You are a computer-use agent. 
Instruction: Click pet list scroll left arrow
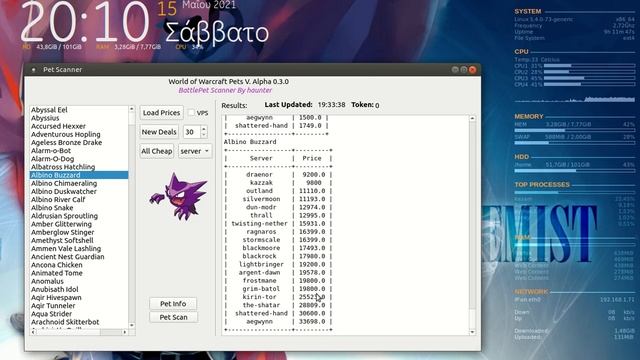(x=33, y=332)
